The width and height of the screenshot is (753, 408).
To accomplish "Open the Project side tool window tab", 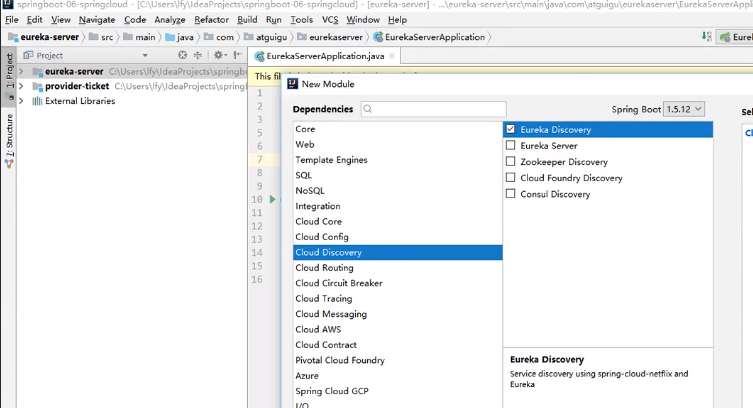I will [x=9, y=76].
